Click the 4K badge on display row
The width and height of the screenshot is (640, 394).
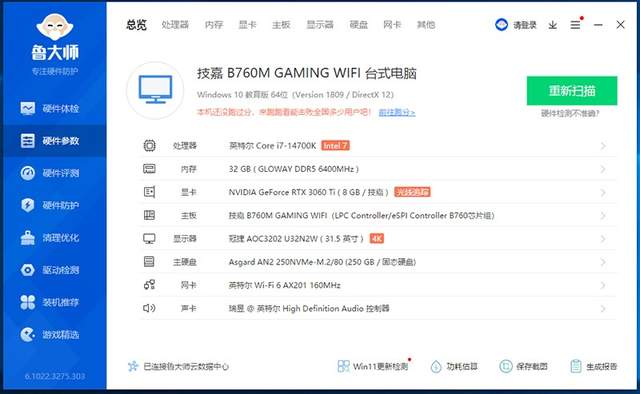click(x=376, y=238)
